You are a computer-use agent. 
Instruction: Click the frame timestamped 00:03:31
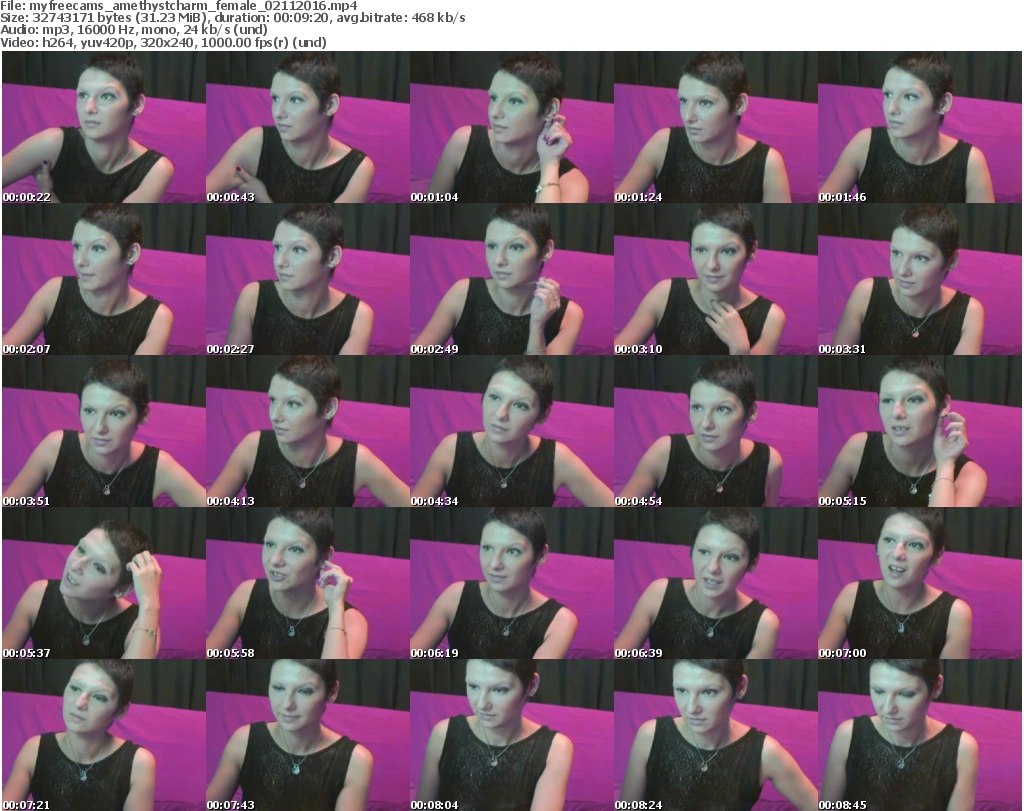pos(920,279)
